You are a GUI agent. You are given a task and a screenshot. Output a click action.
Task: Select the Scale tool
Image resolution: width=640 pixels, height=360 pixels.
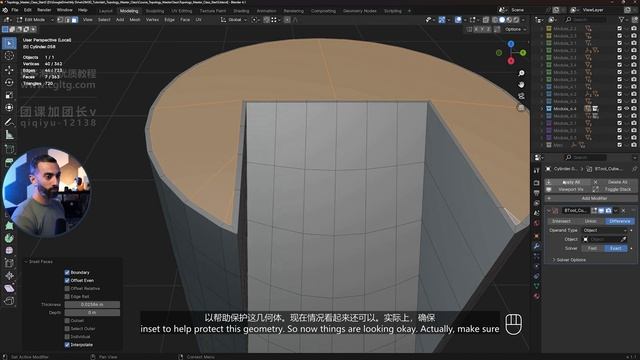(9, 95)
